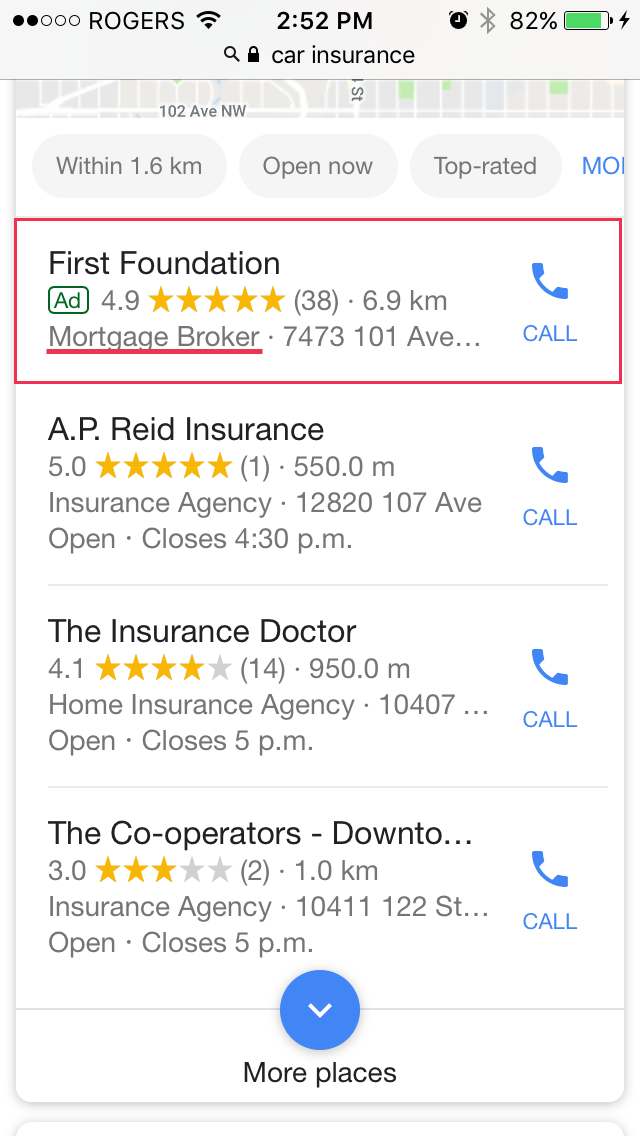640x1136 pixels.
Task: Show more filter options
Action: pyautogui.click(x=604, y=166)
